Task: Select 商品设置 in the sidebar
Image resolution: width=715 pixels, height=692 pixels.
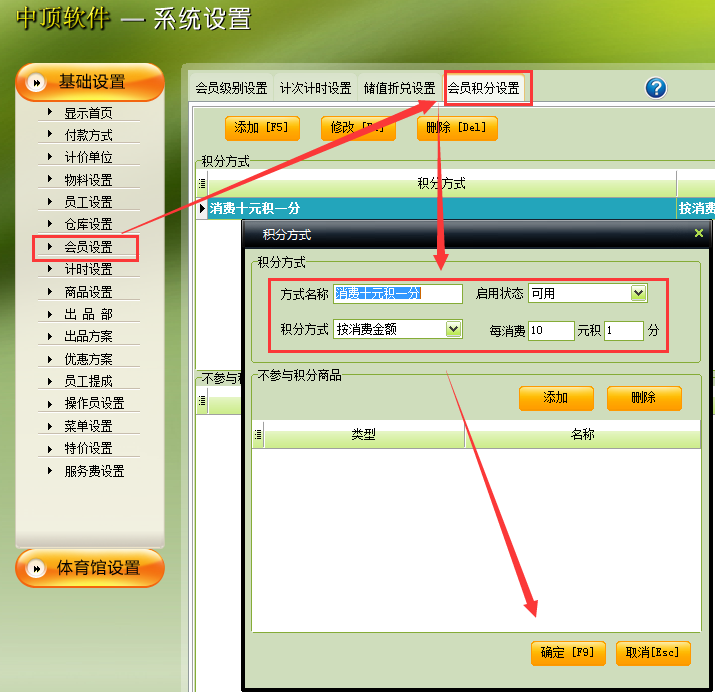Action: click(88, 292)
